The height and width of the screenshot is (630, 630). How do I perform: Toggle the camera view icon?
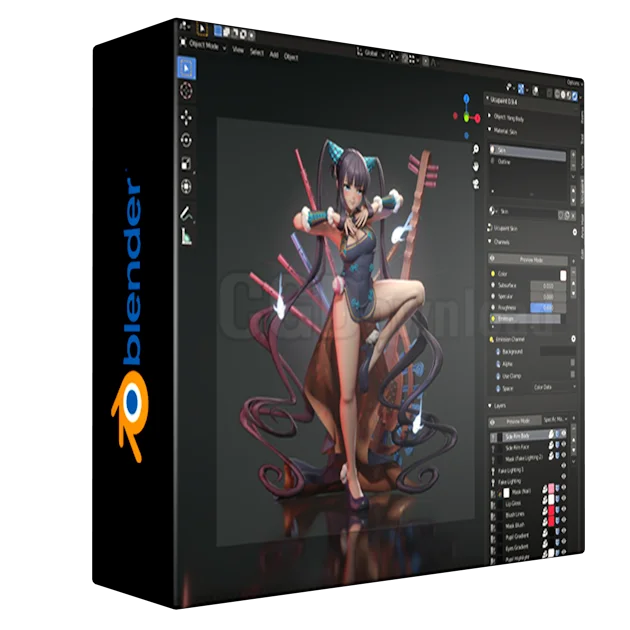coord(476,184)
